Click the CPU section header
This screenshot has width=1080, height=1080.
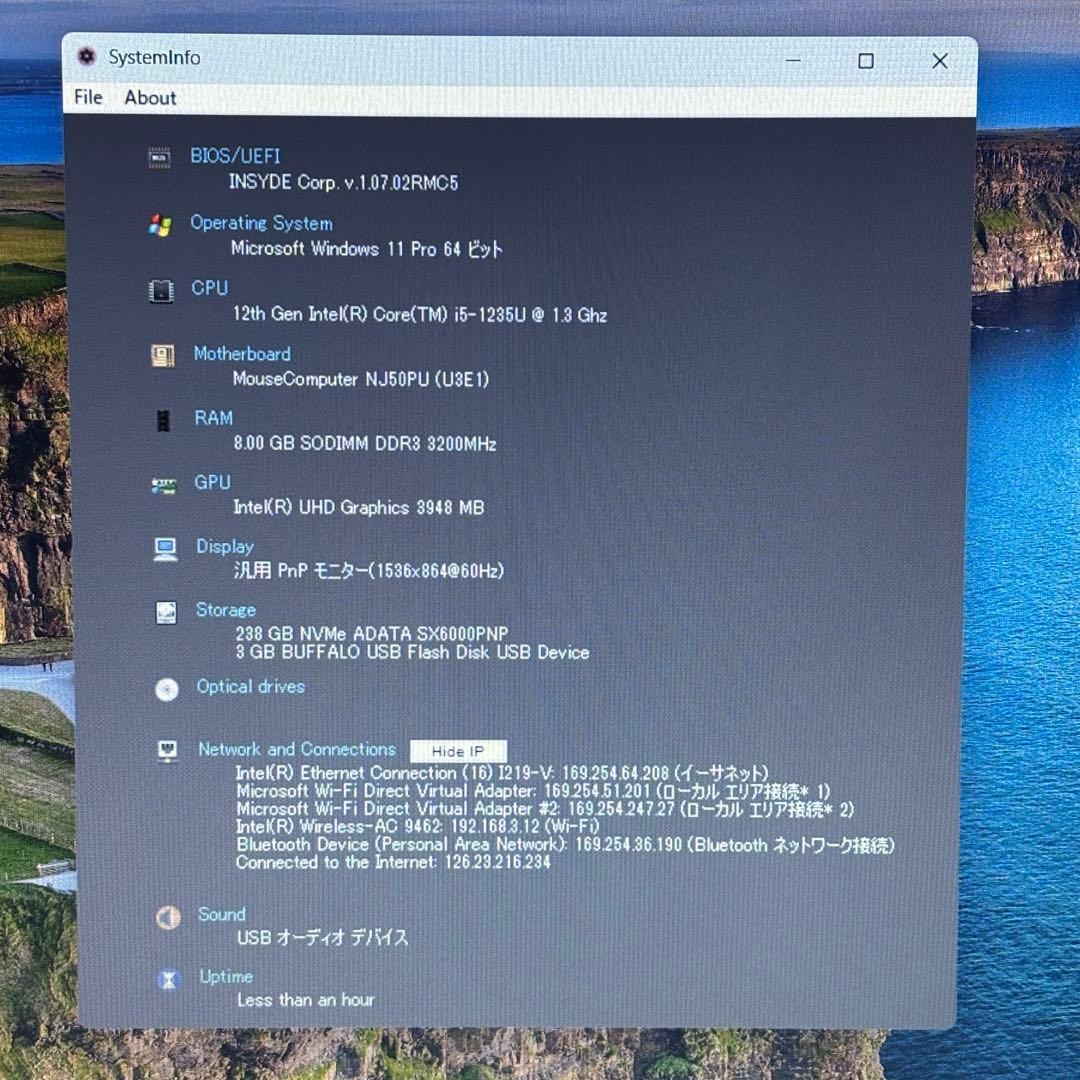(x=209, y=289)
